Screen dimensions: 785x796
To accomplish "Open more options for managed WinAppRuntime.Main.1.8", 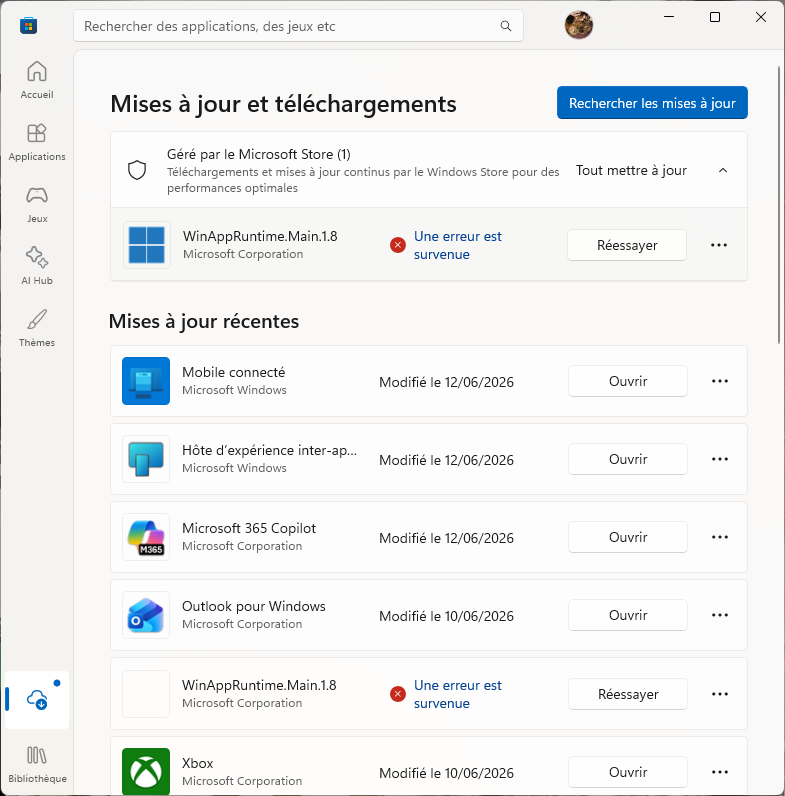I will [719, 245].
